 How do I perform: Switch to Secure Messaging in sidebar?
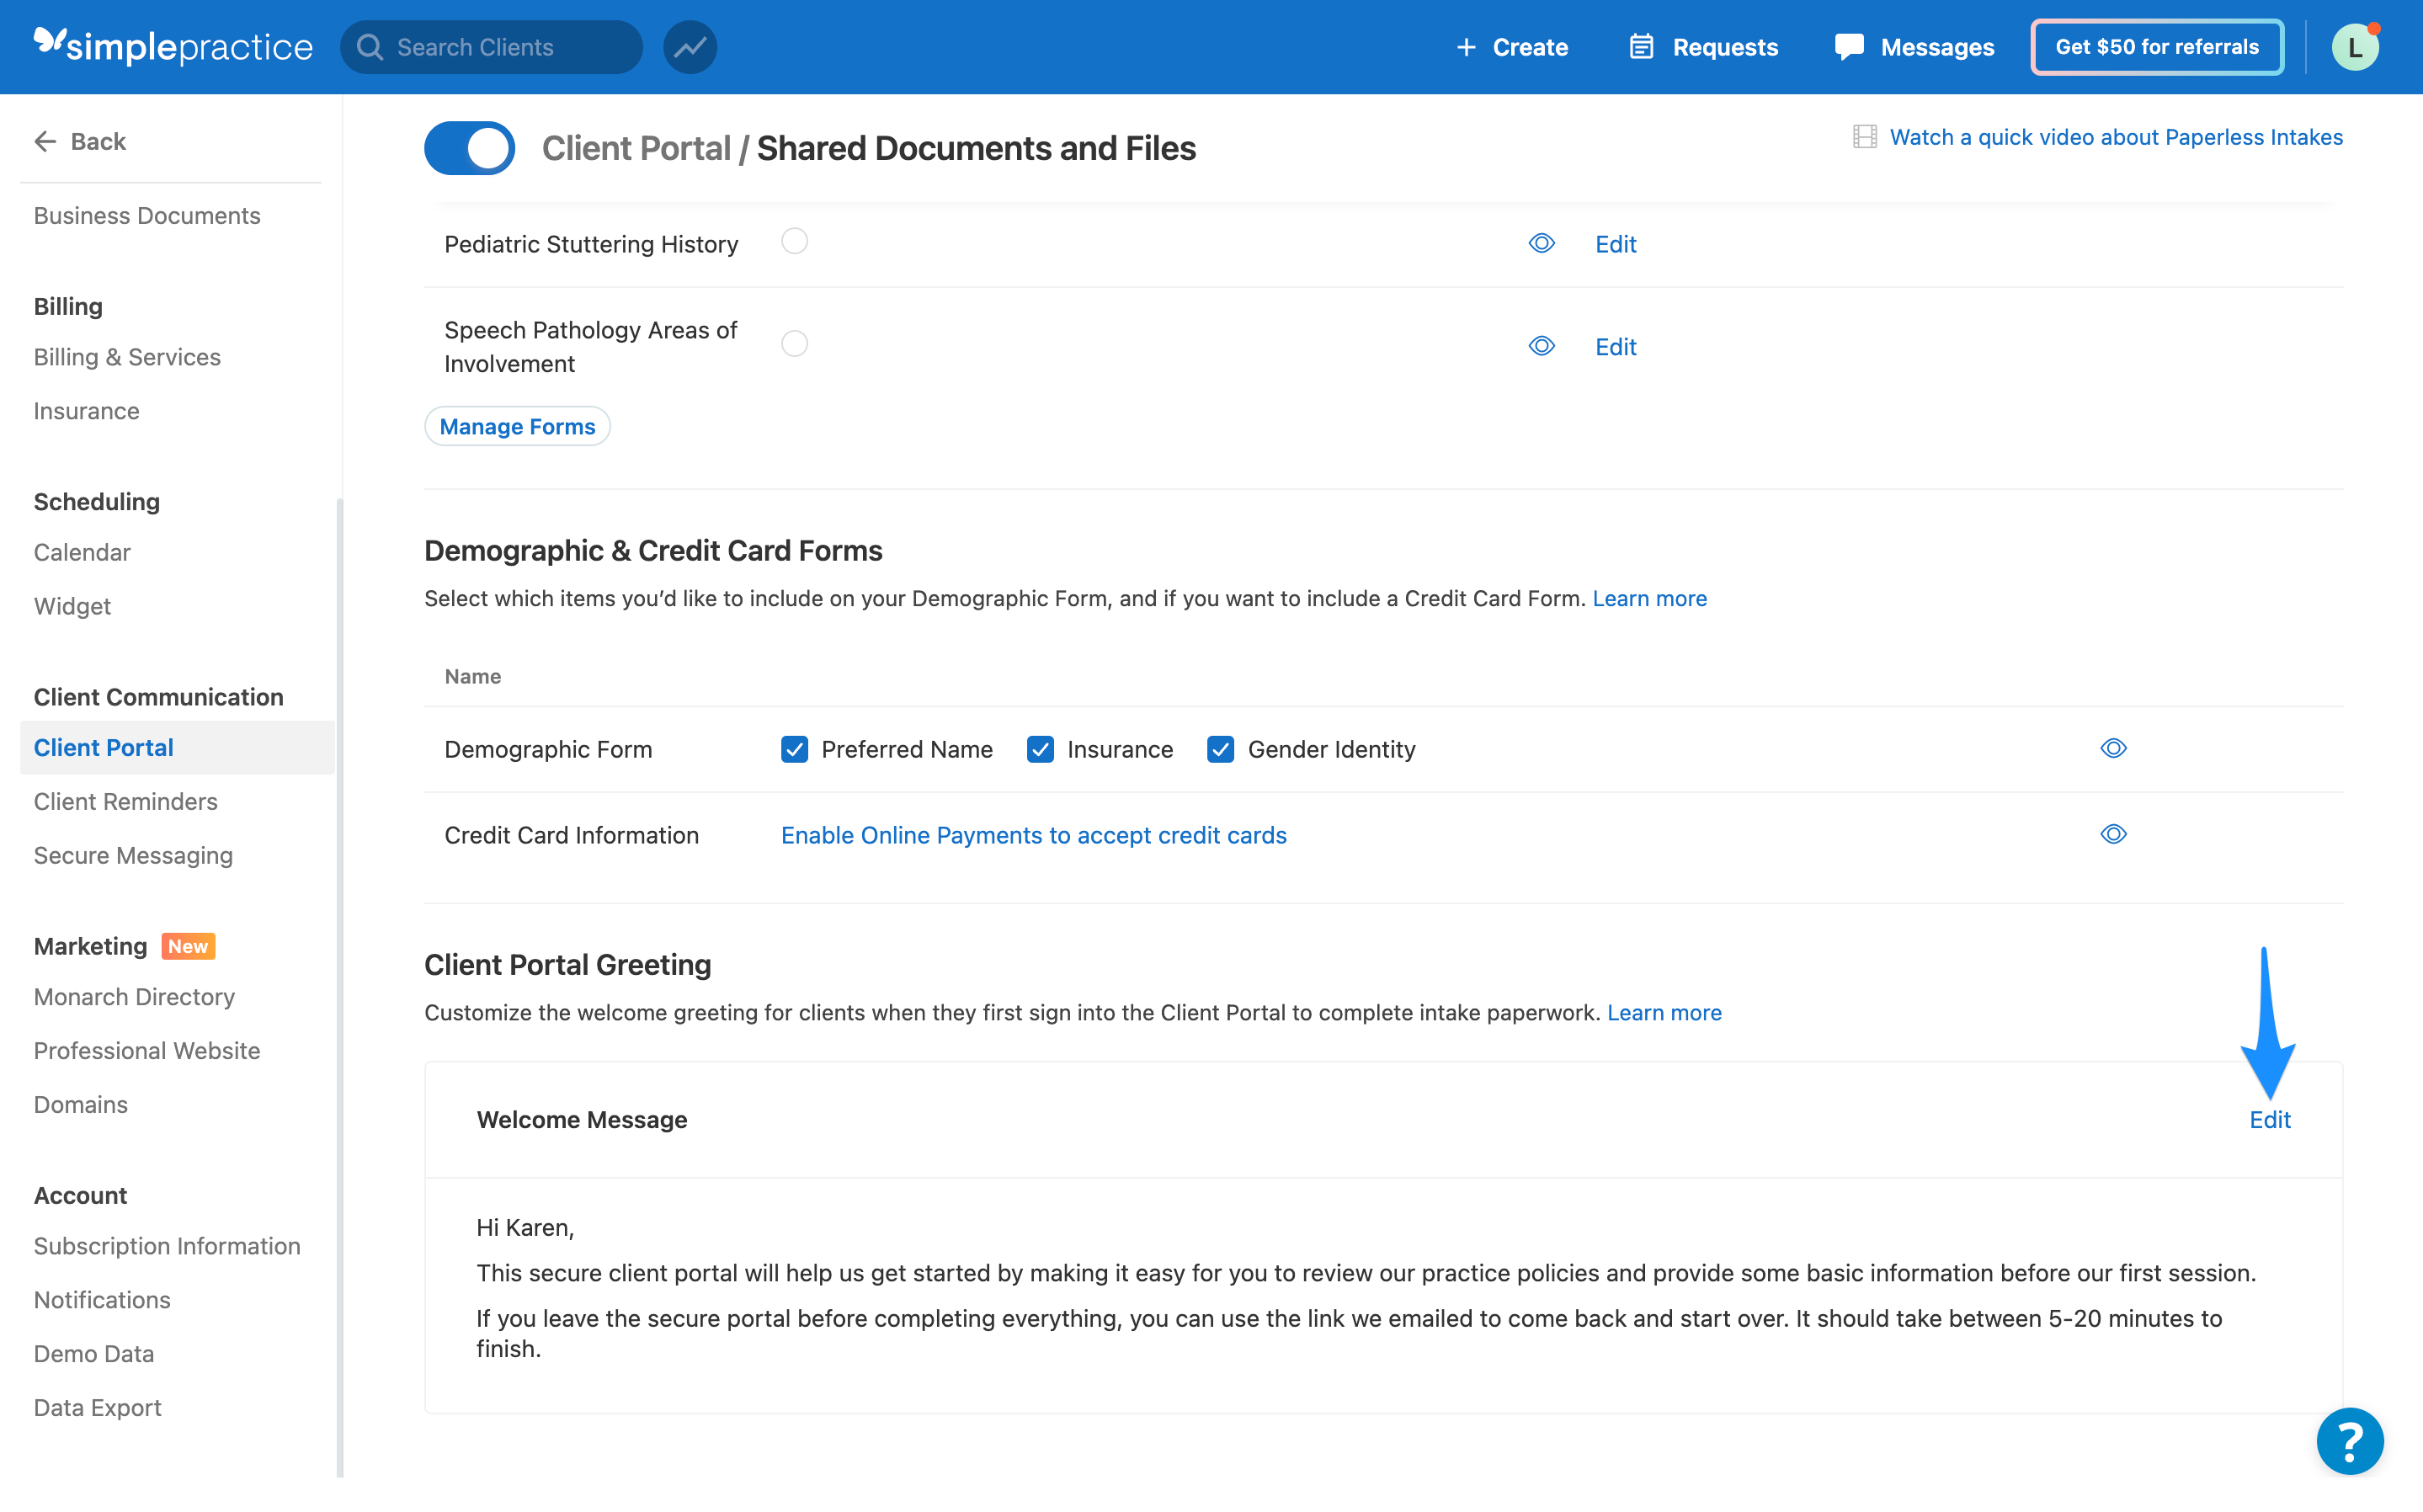[x=133, y=855]
